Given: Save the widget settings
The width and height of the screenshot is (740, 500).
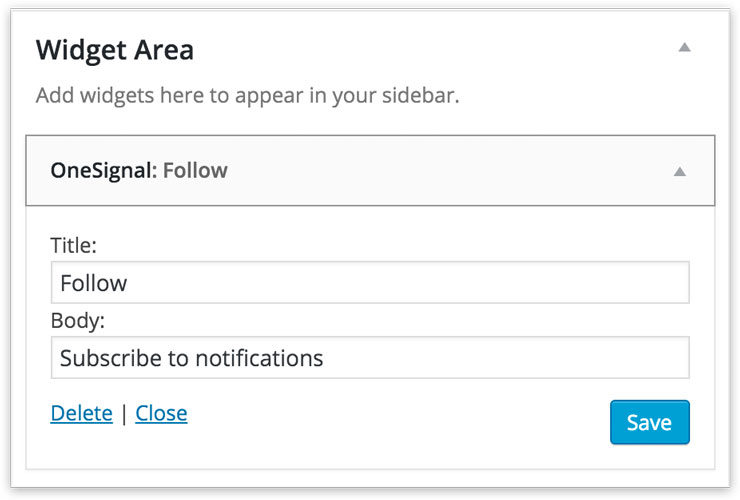Looking at the screenshot, I should click(x=649, y=422).
